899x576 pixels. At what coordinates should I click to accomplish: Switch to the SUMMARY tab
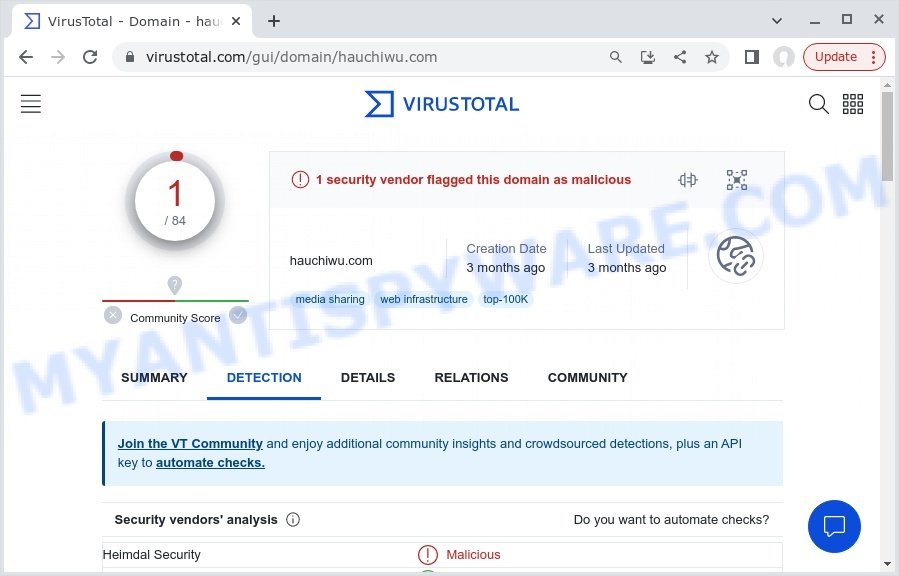pos(154,378)
